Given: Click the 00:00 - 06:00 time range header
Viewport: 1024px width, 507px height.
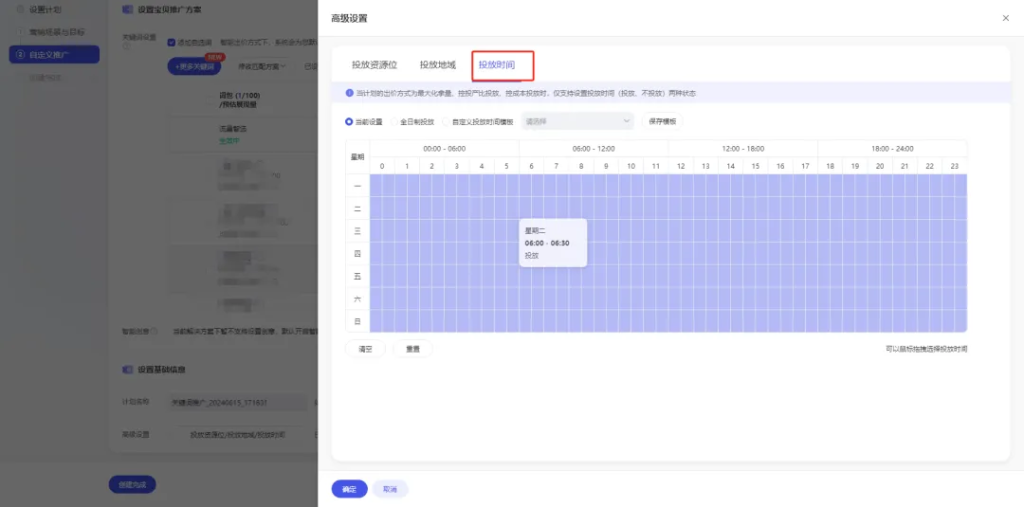Looking at the screenshot, I should [444, 148].
